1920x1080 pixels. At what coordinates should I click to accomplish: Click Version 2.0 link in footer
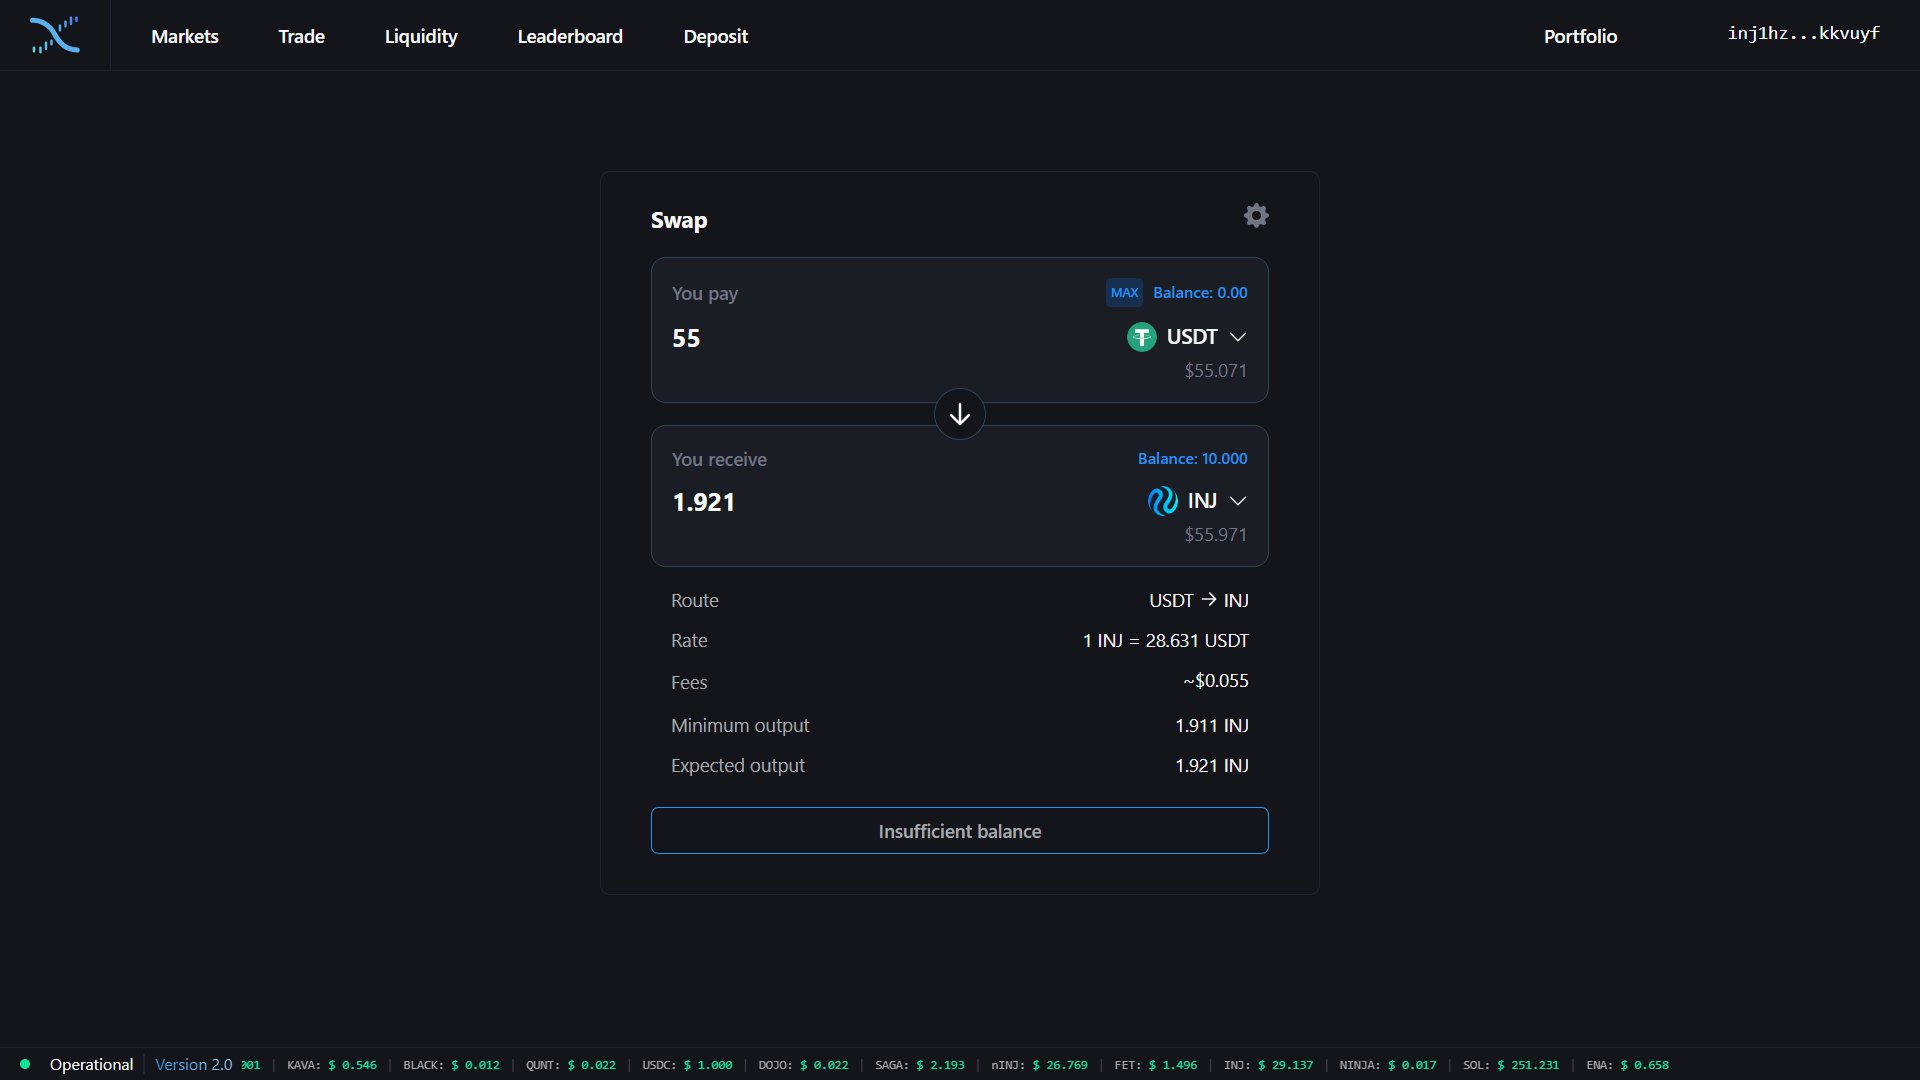click(193, 1065)
